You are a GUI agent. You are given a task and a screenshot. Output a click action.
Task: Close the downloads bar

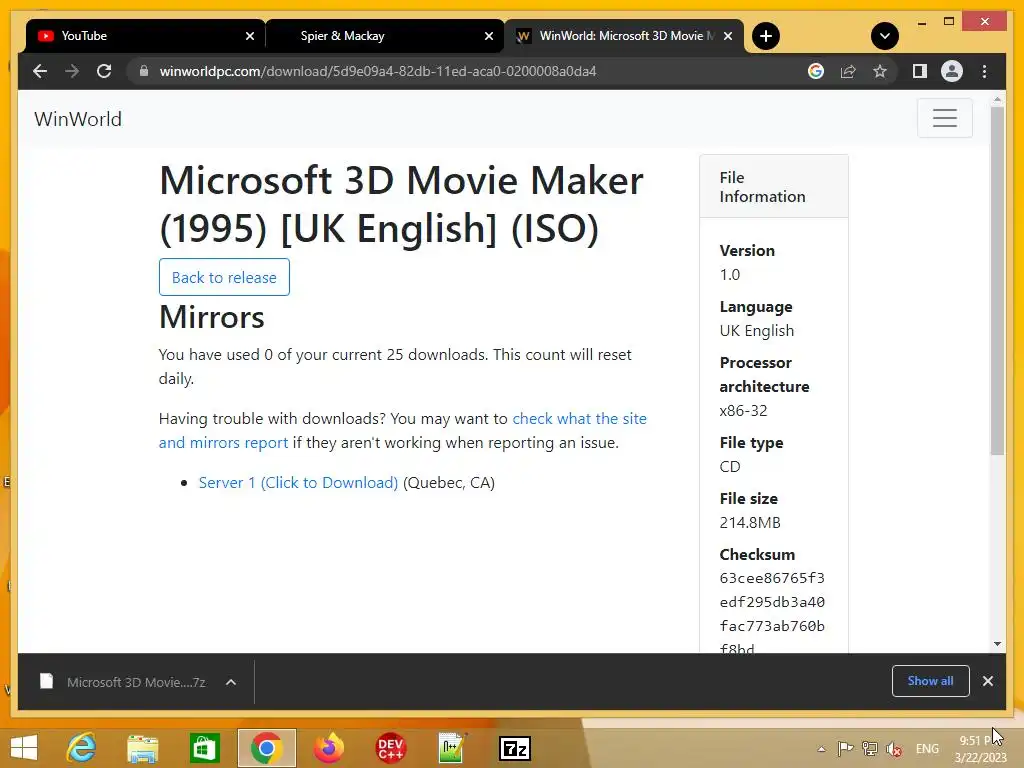click(x=988, y=681)
